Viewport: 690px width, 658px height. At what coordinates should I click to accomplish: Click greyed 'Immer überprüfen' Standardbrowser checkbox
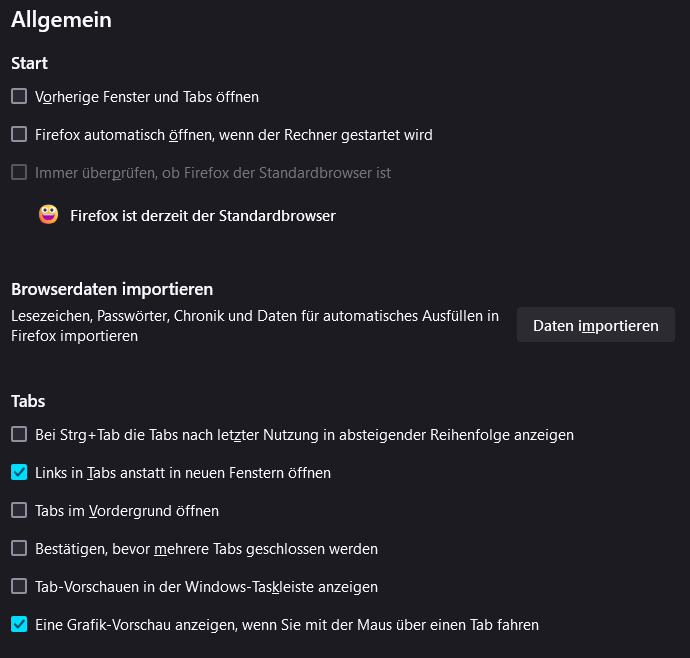(x=19, y=173)
